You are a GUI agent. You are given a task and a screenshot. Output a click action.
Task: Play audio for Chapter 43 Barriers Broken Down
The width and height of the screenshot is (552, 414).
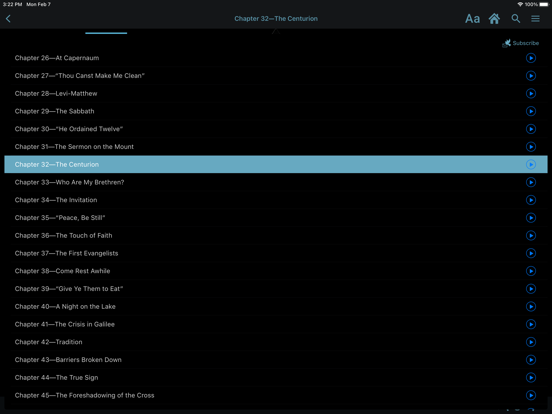[531, 359]
